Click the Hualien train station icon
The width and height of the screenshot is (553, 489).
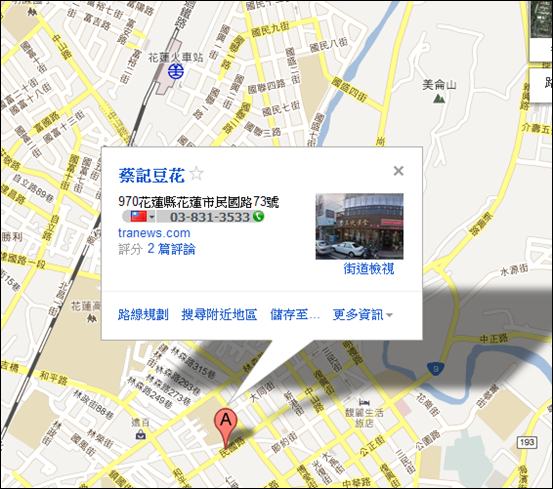(x=176, y=71)
